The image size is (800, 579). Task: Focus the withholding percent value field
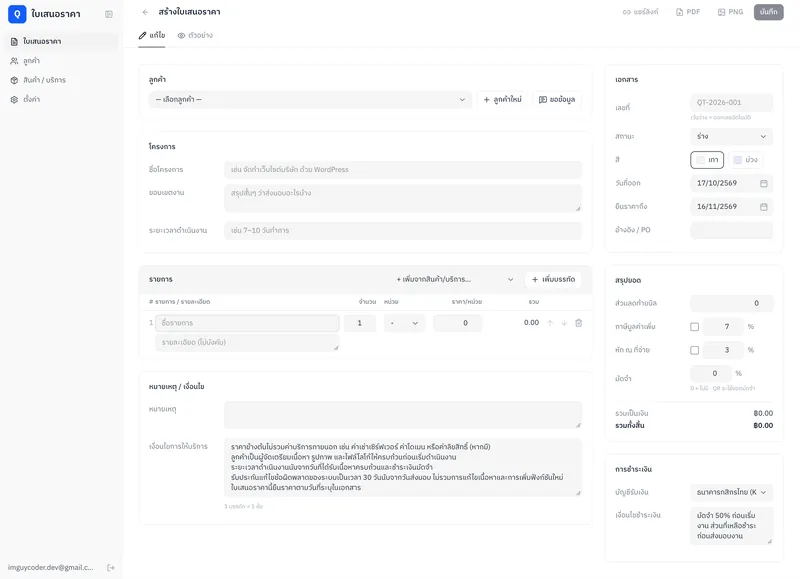(723, 350)
